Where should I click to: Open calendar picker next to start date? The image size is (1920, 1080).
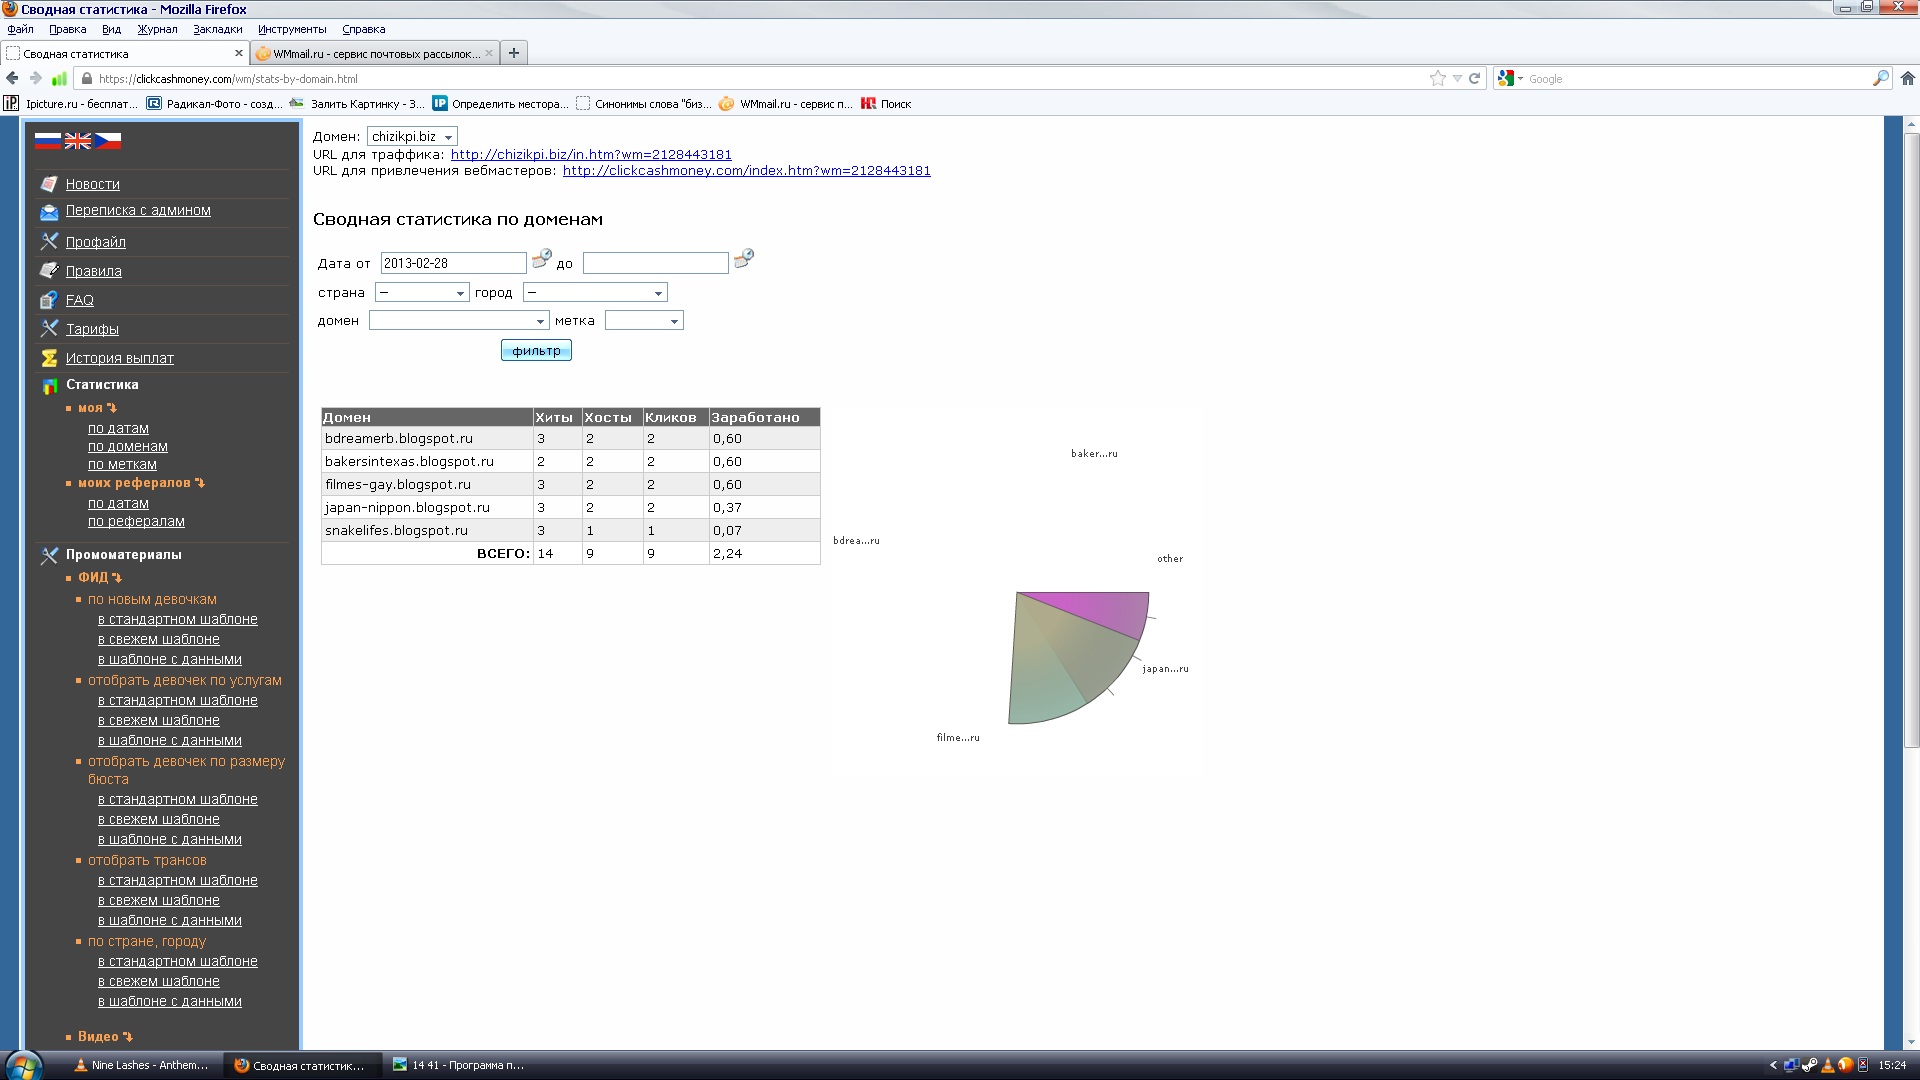pos(541,259)
